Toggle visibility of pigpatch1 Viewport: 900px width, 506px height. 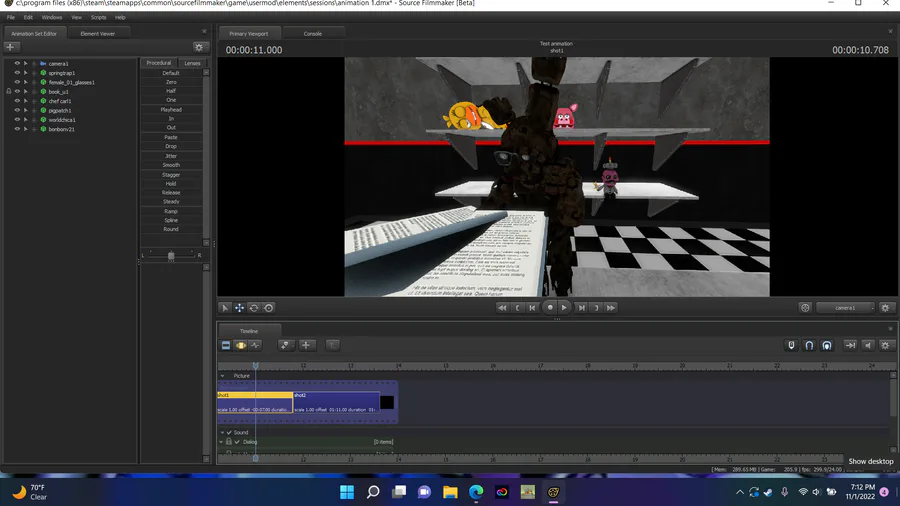(x=17, y=110)
